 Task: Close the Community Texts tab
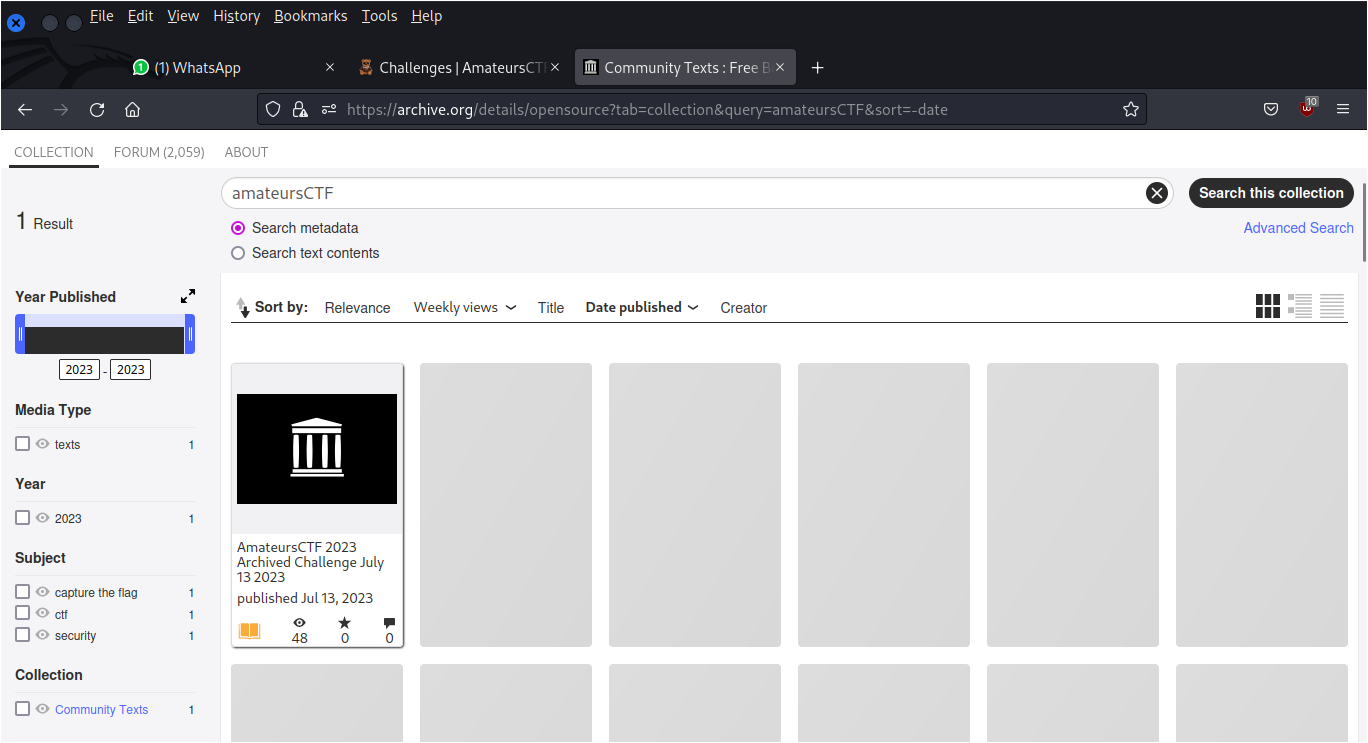point(780,67)
